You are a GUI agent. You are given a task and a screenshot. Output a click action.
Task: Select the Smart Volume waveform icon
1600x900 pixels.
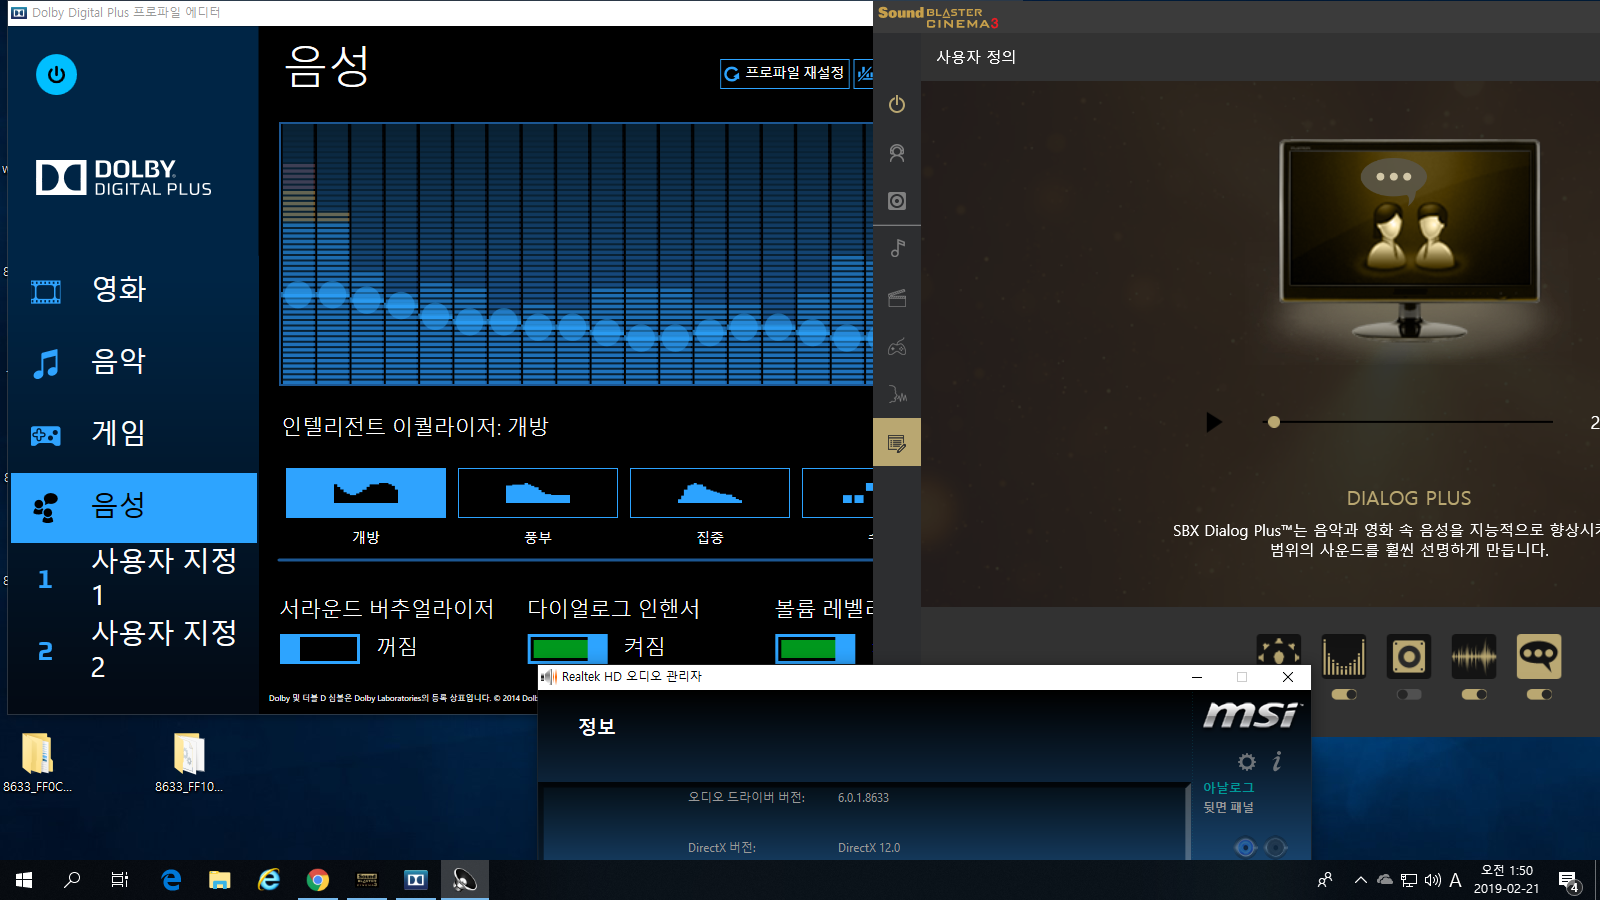pyautogui.click(x=1473, y=656)
